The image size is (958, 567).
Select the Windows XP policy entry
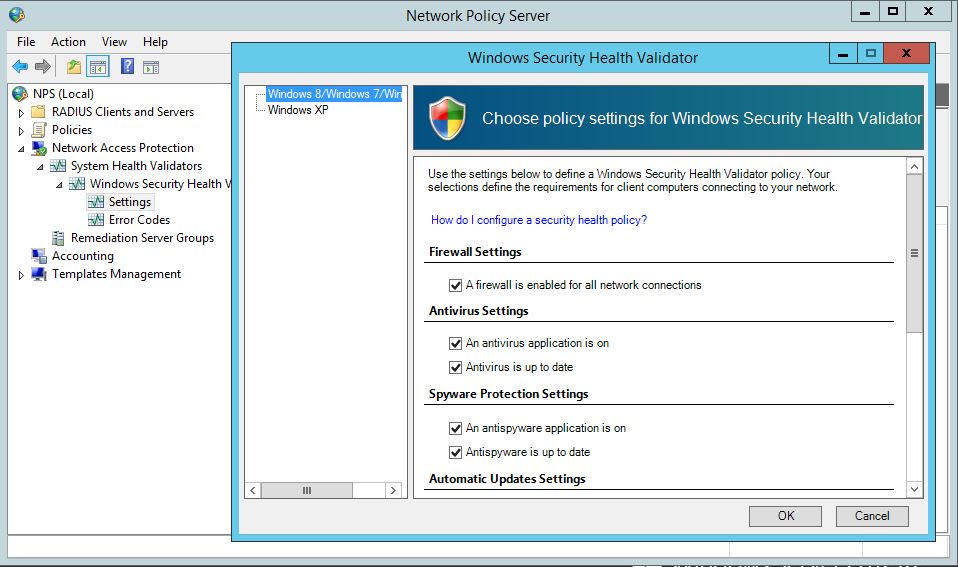(x=298, y=110)
